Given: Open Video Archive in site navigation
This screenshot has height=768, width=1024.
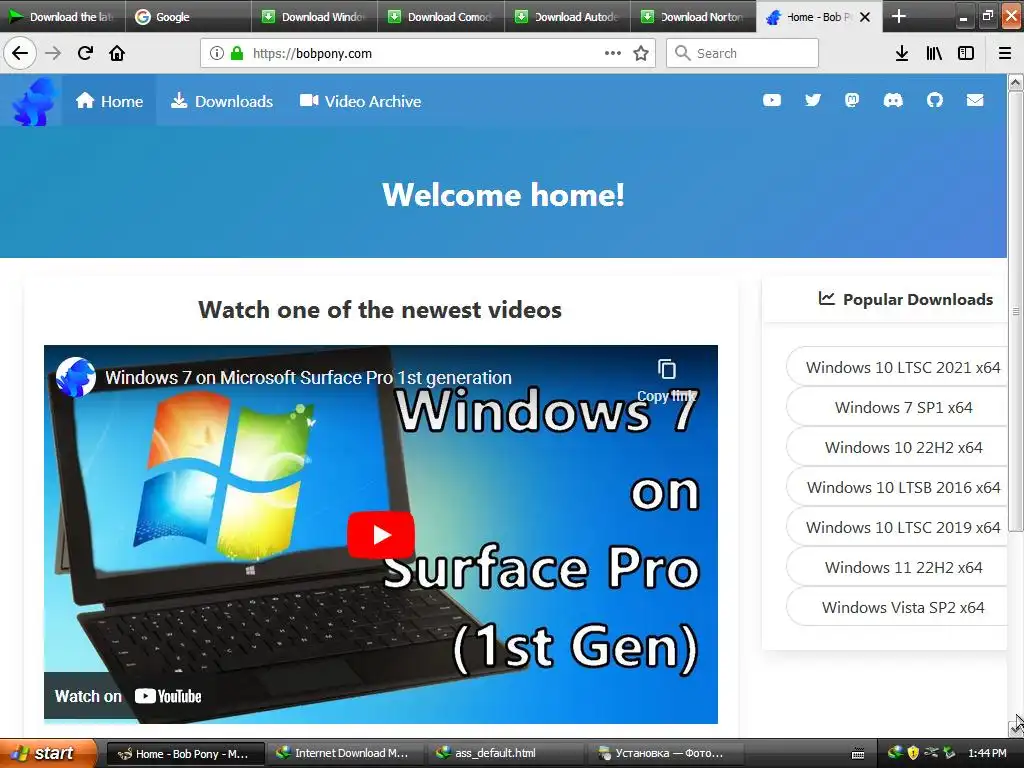Looking at the screenshot, I should 360,101.
